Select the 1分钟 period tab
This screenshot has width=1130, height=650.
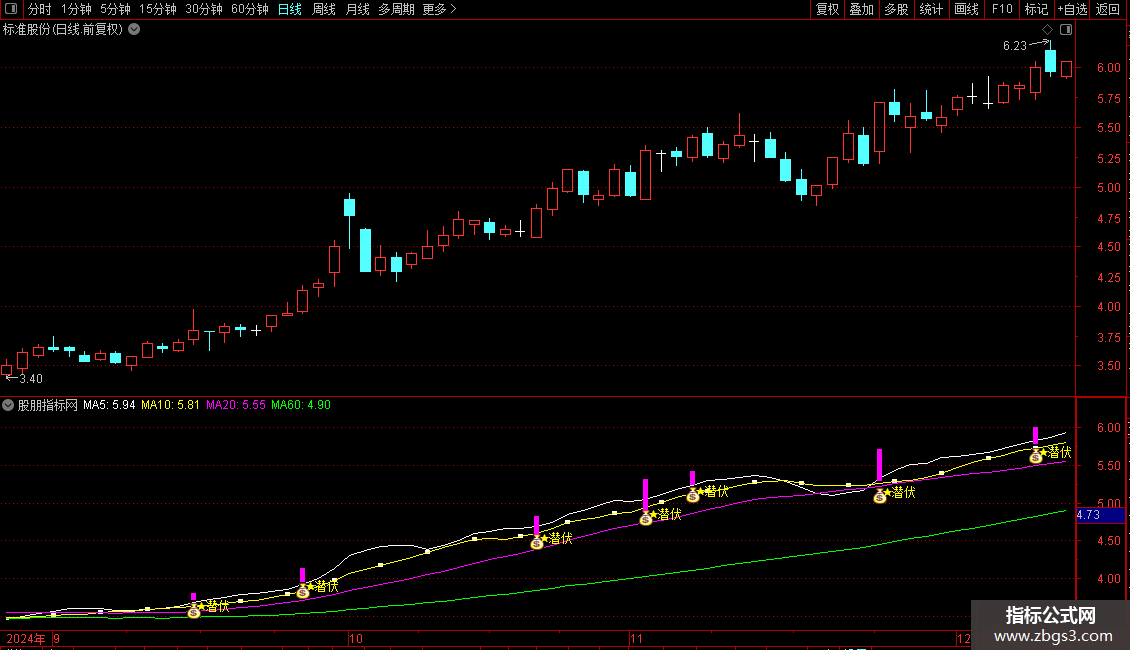click(76, 9)
